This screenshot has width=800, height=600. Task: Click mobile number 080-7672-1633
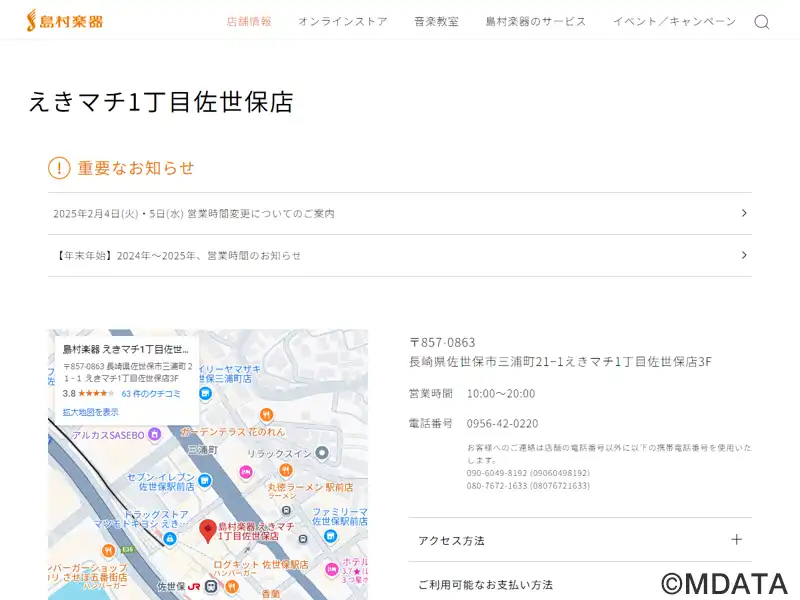528,486
